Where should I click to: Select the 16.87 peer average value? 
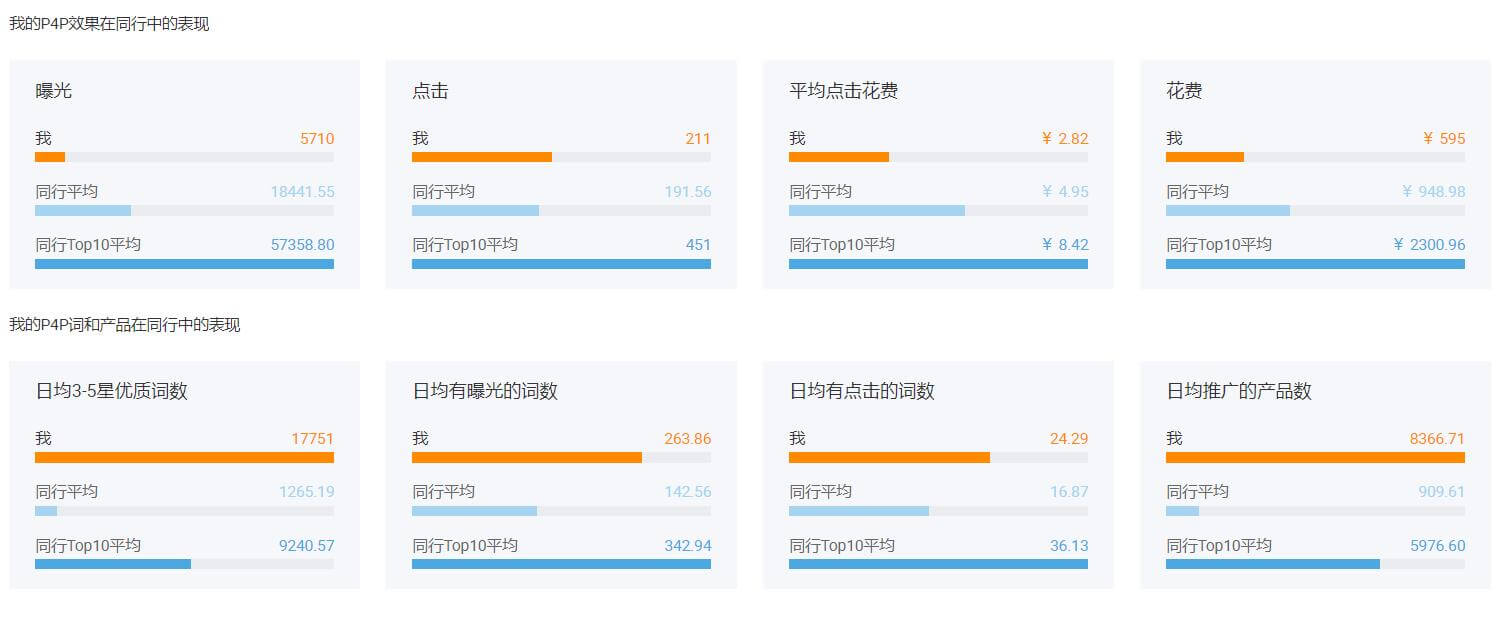pyautogui.click(x=1068, y=492)
